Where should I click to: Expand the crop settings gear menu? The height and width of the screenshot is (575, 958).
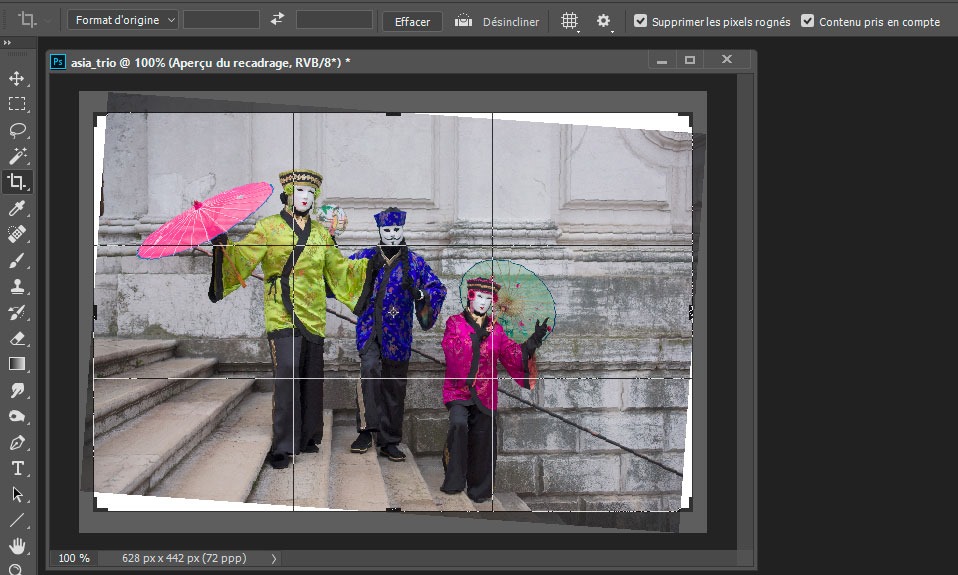click(604, 21)
